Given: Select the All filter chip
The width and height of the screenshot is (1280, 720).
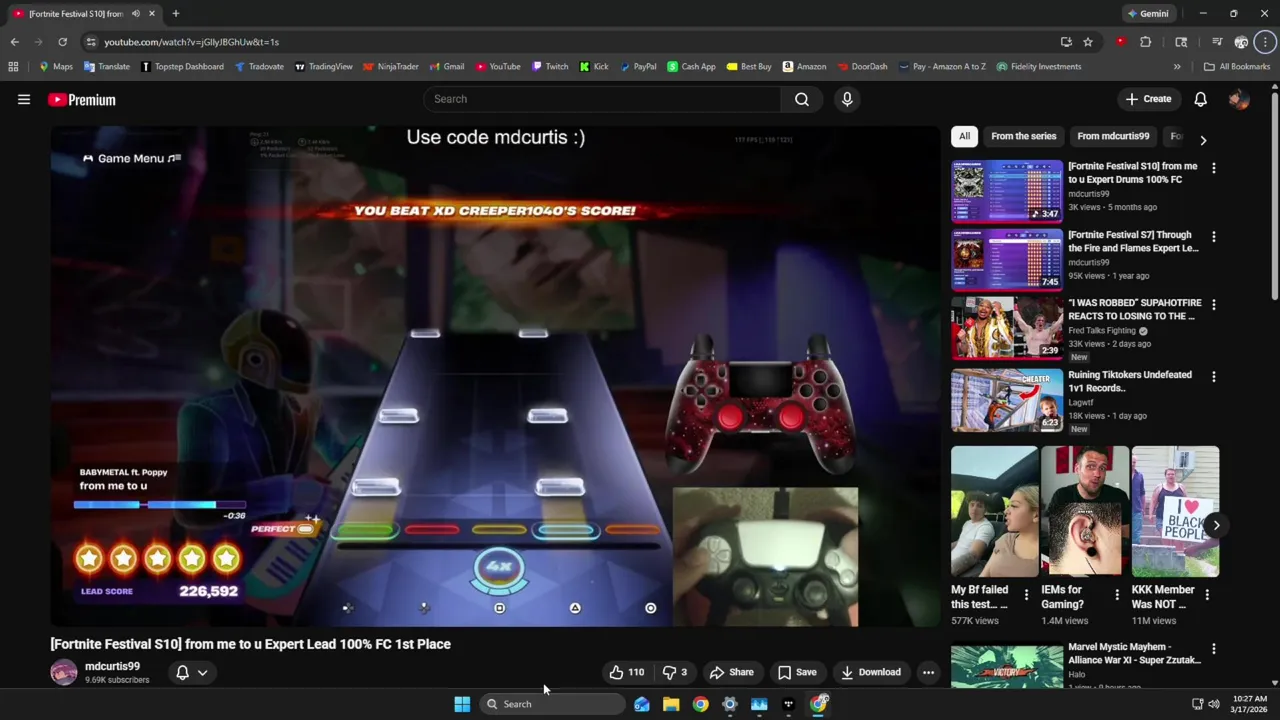Looking at the screenshot, I should pos(964,136).
